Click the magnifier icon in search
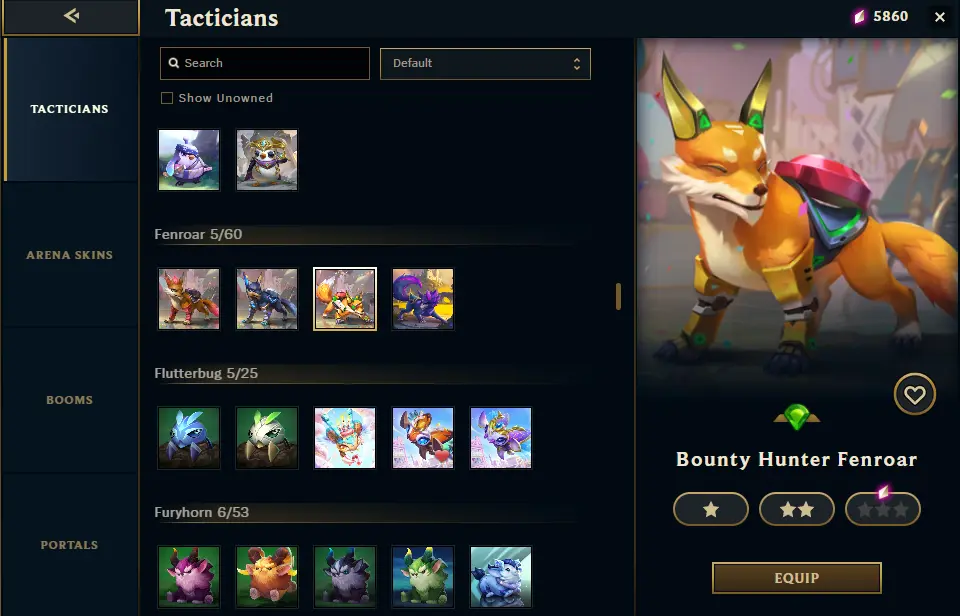The image size is (960, 616). (x=174, y=63)
